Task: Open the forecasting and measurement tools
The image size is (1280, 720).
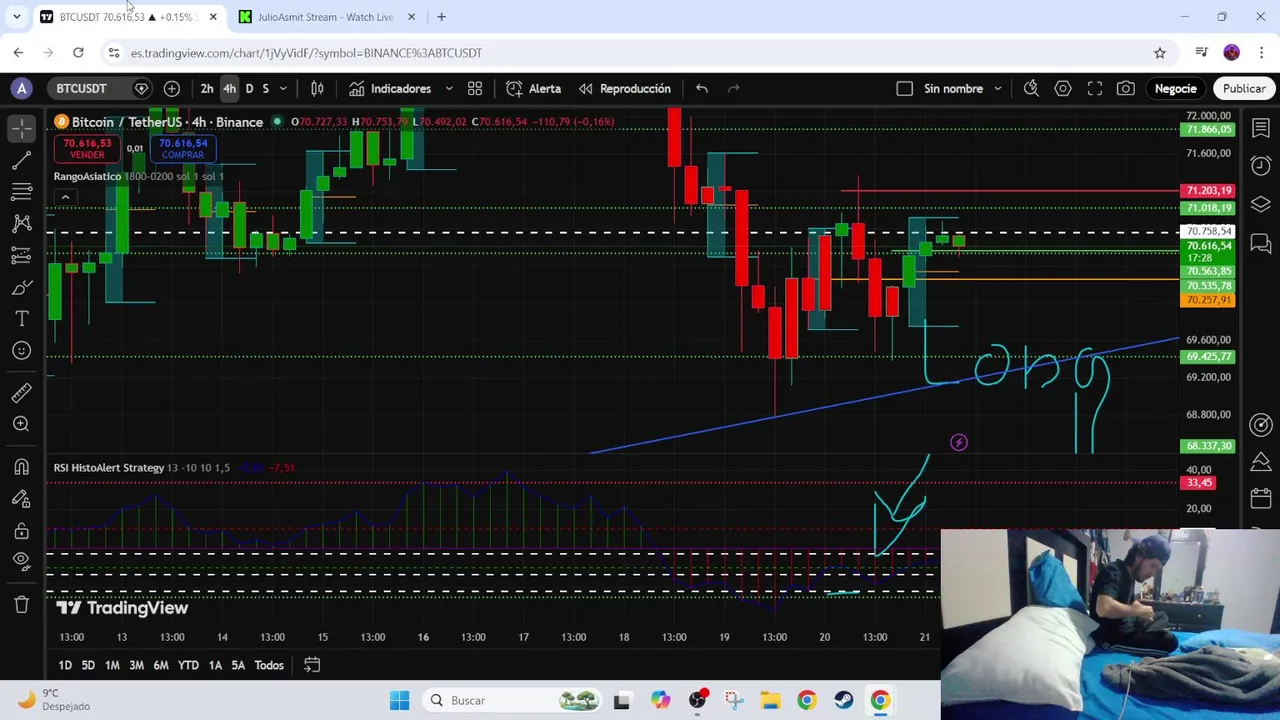Action: [22, 256]
